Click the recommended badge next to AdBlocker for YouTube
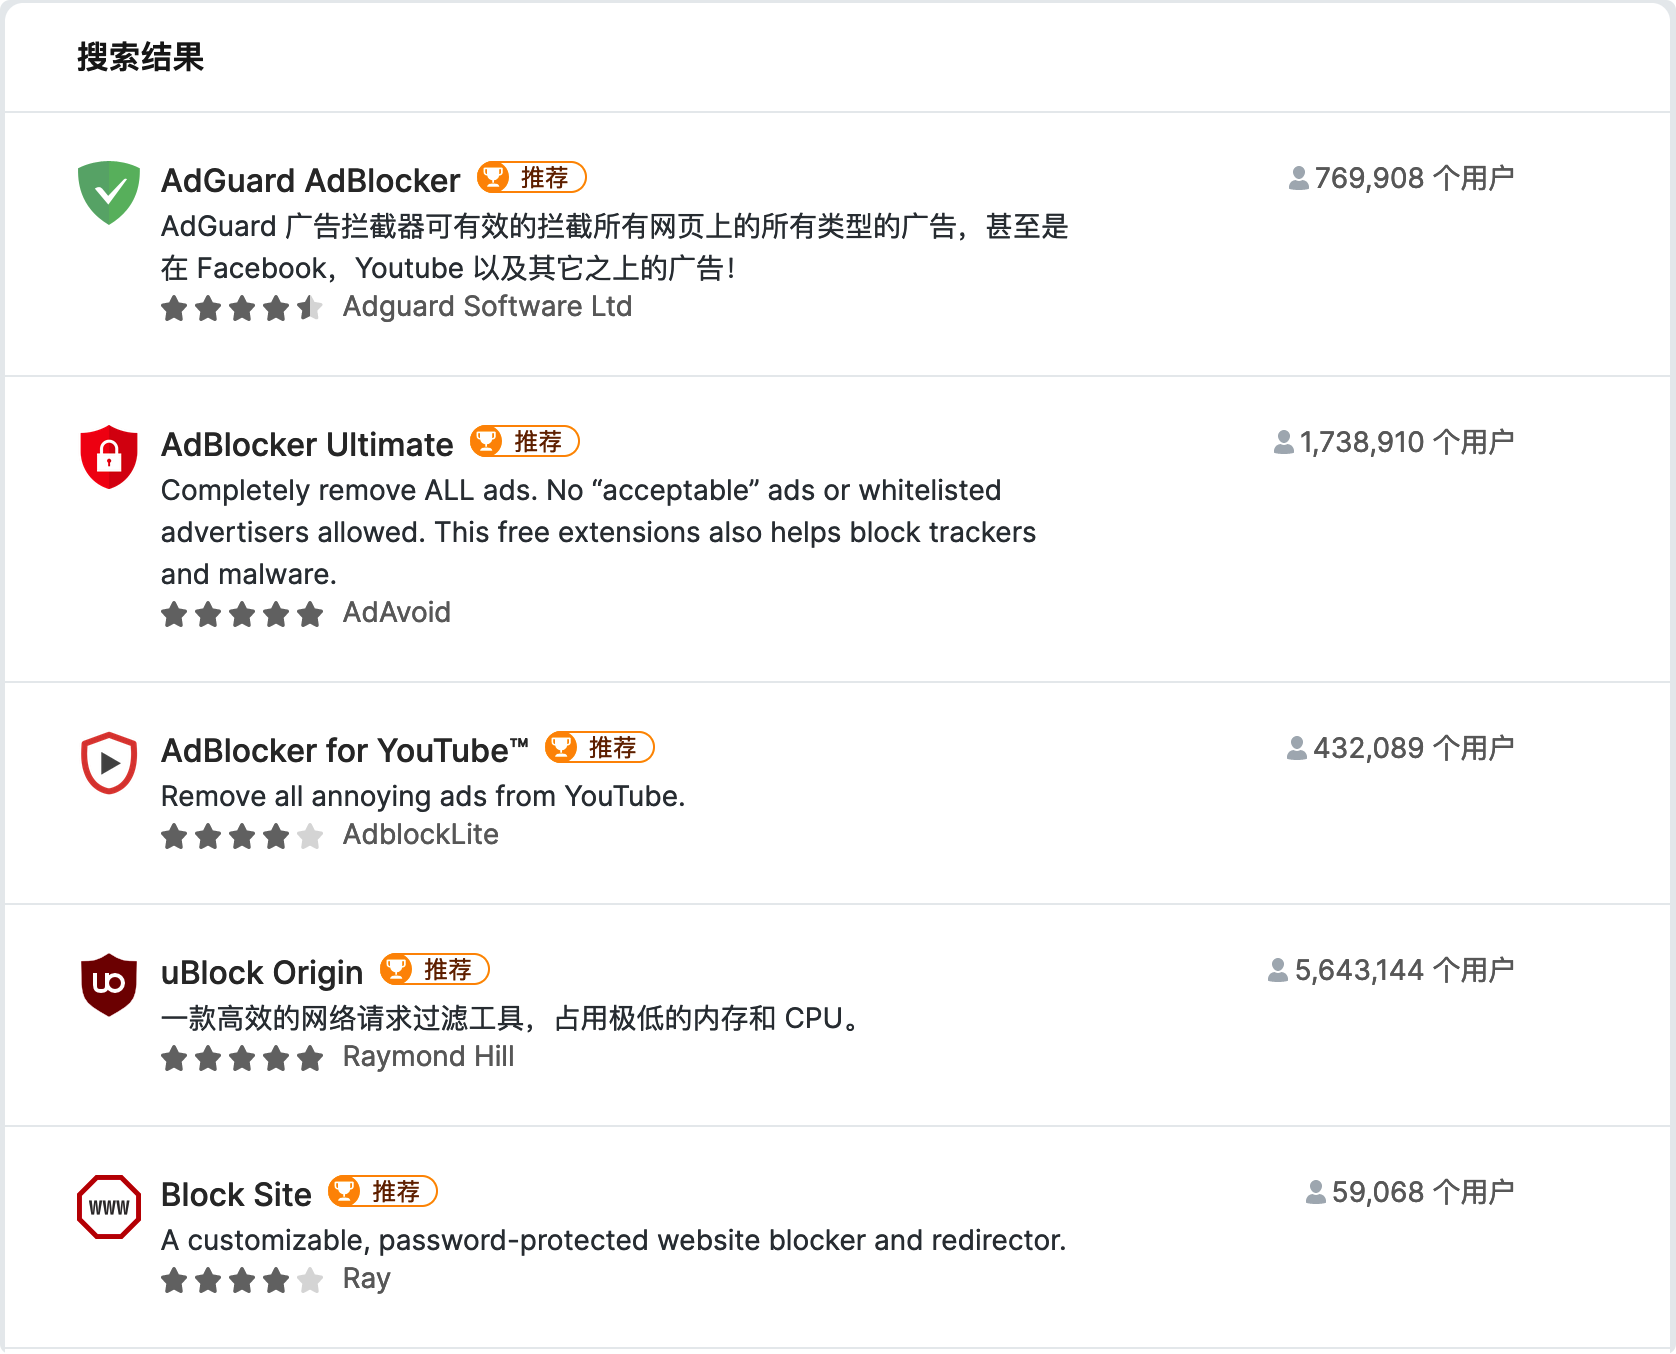Viewport: 1676px width, 1354px height. pos(600,747)
